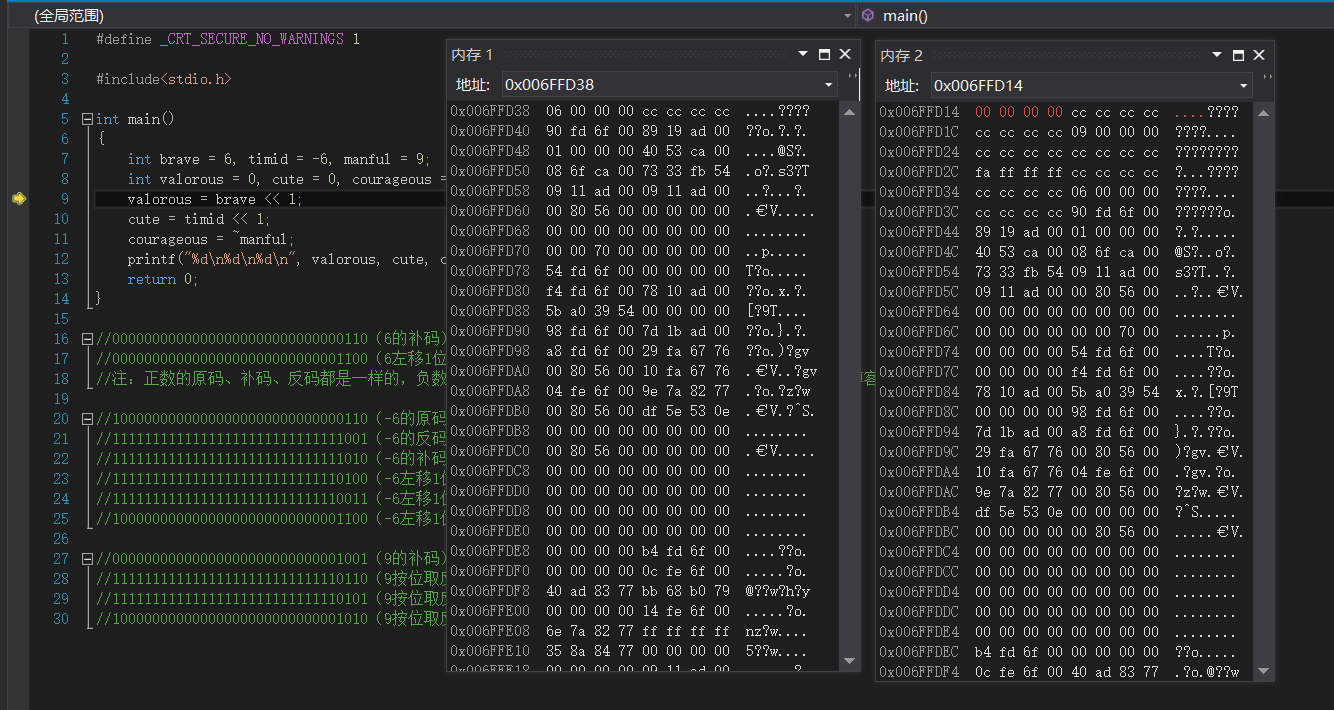
Task: Click the 'return 0;' statement
Action: 163,279
